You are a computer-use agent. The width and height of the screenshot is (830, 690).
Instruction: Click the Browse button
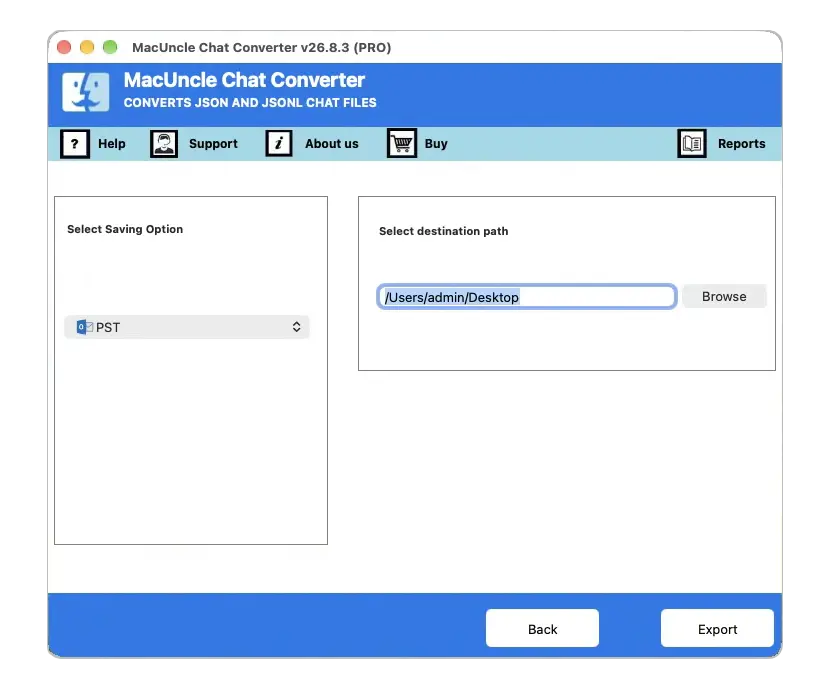(724, 296)
